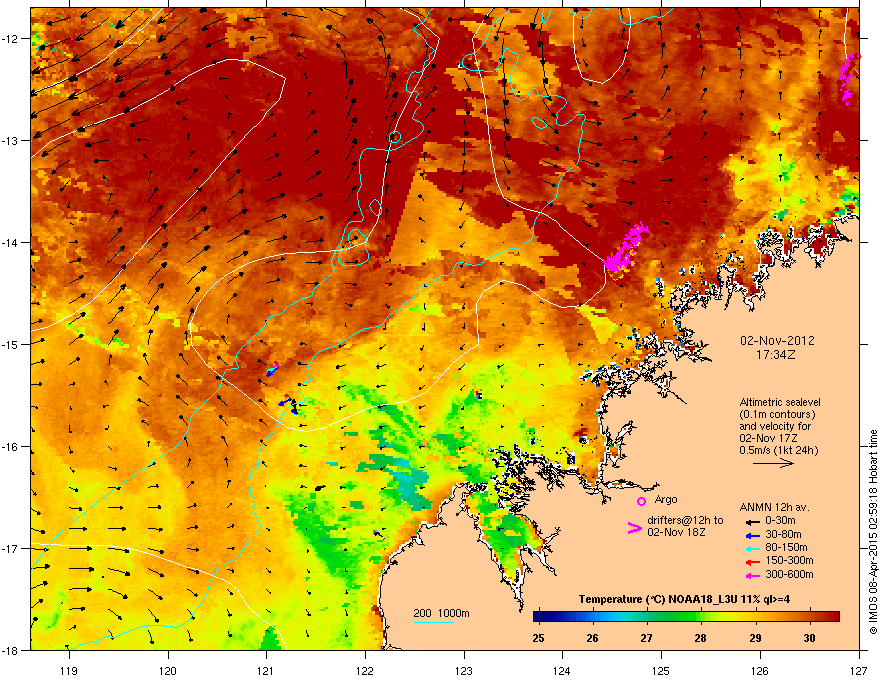Click the '0.5m/s (1kt 24h)' text
Screen dimensions: 880x680
point(778,451)
